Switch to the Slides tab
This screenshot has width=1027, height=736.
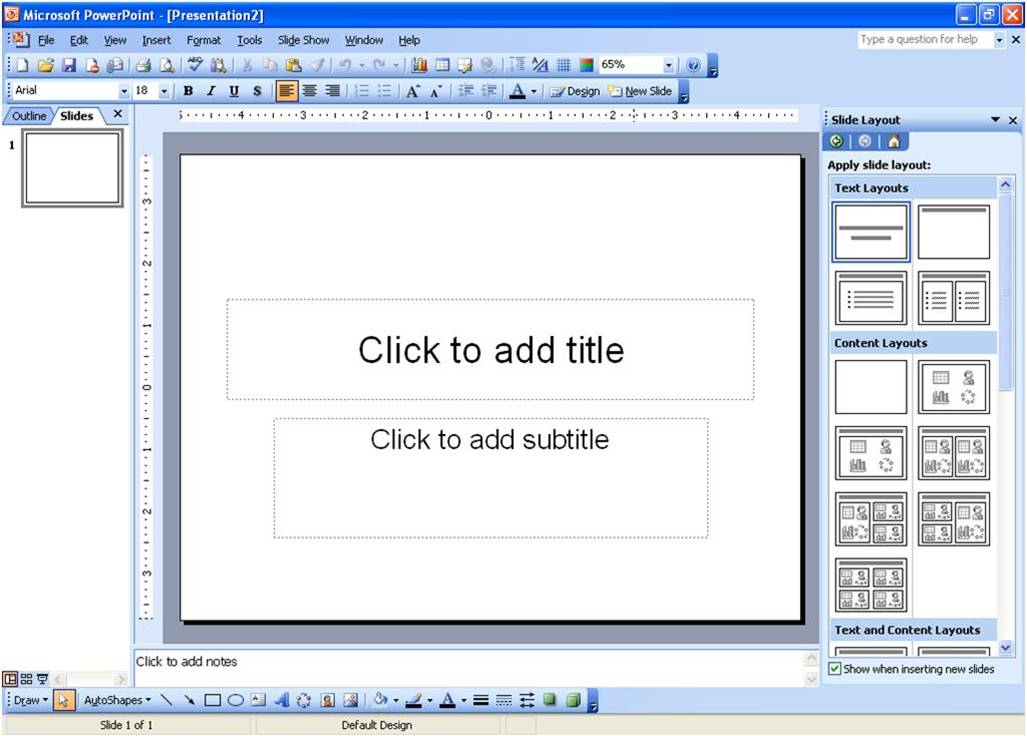(77, 116)
